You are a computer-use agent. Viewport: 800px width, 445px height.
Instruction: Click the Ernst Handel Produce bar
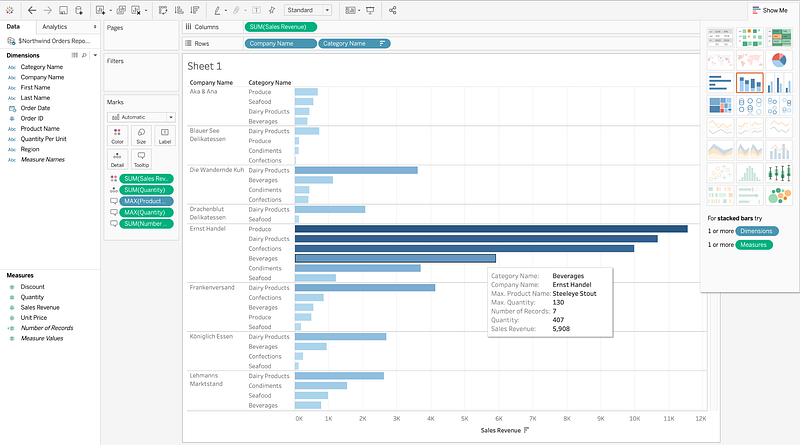coord(490,229)
